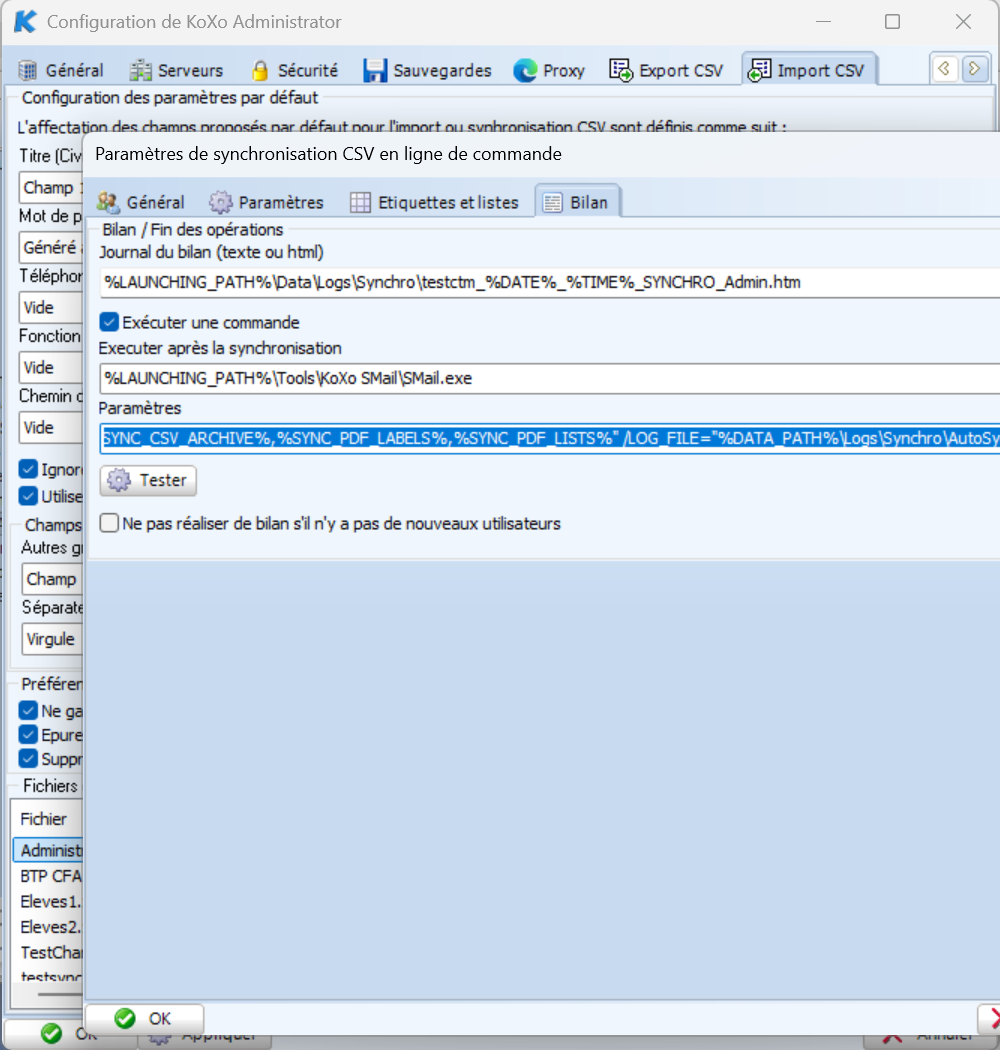Open the Général tab in Configuration window
1000x1050 pixels.
pos(61,70)
